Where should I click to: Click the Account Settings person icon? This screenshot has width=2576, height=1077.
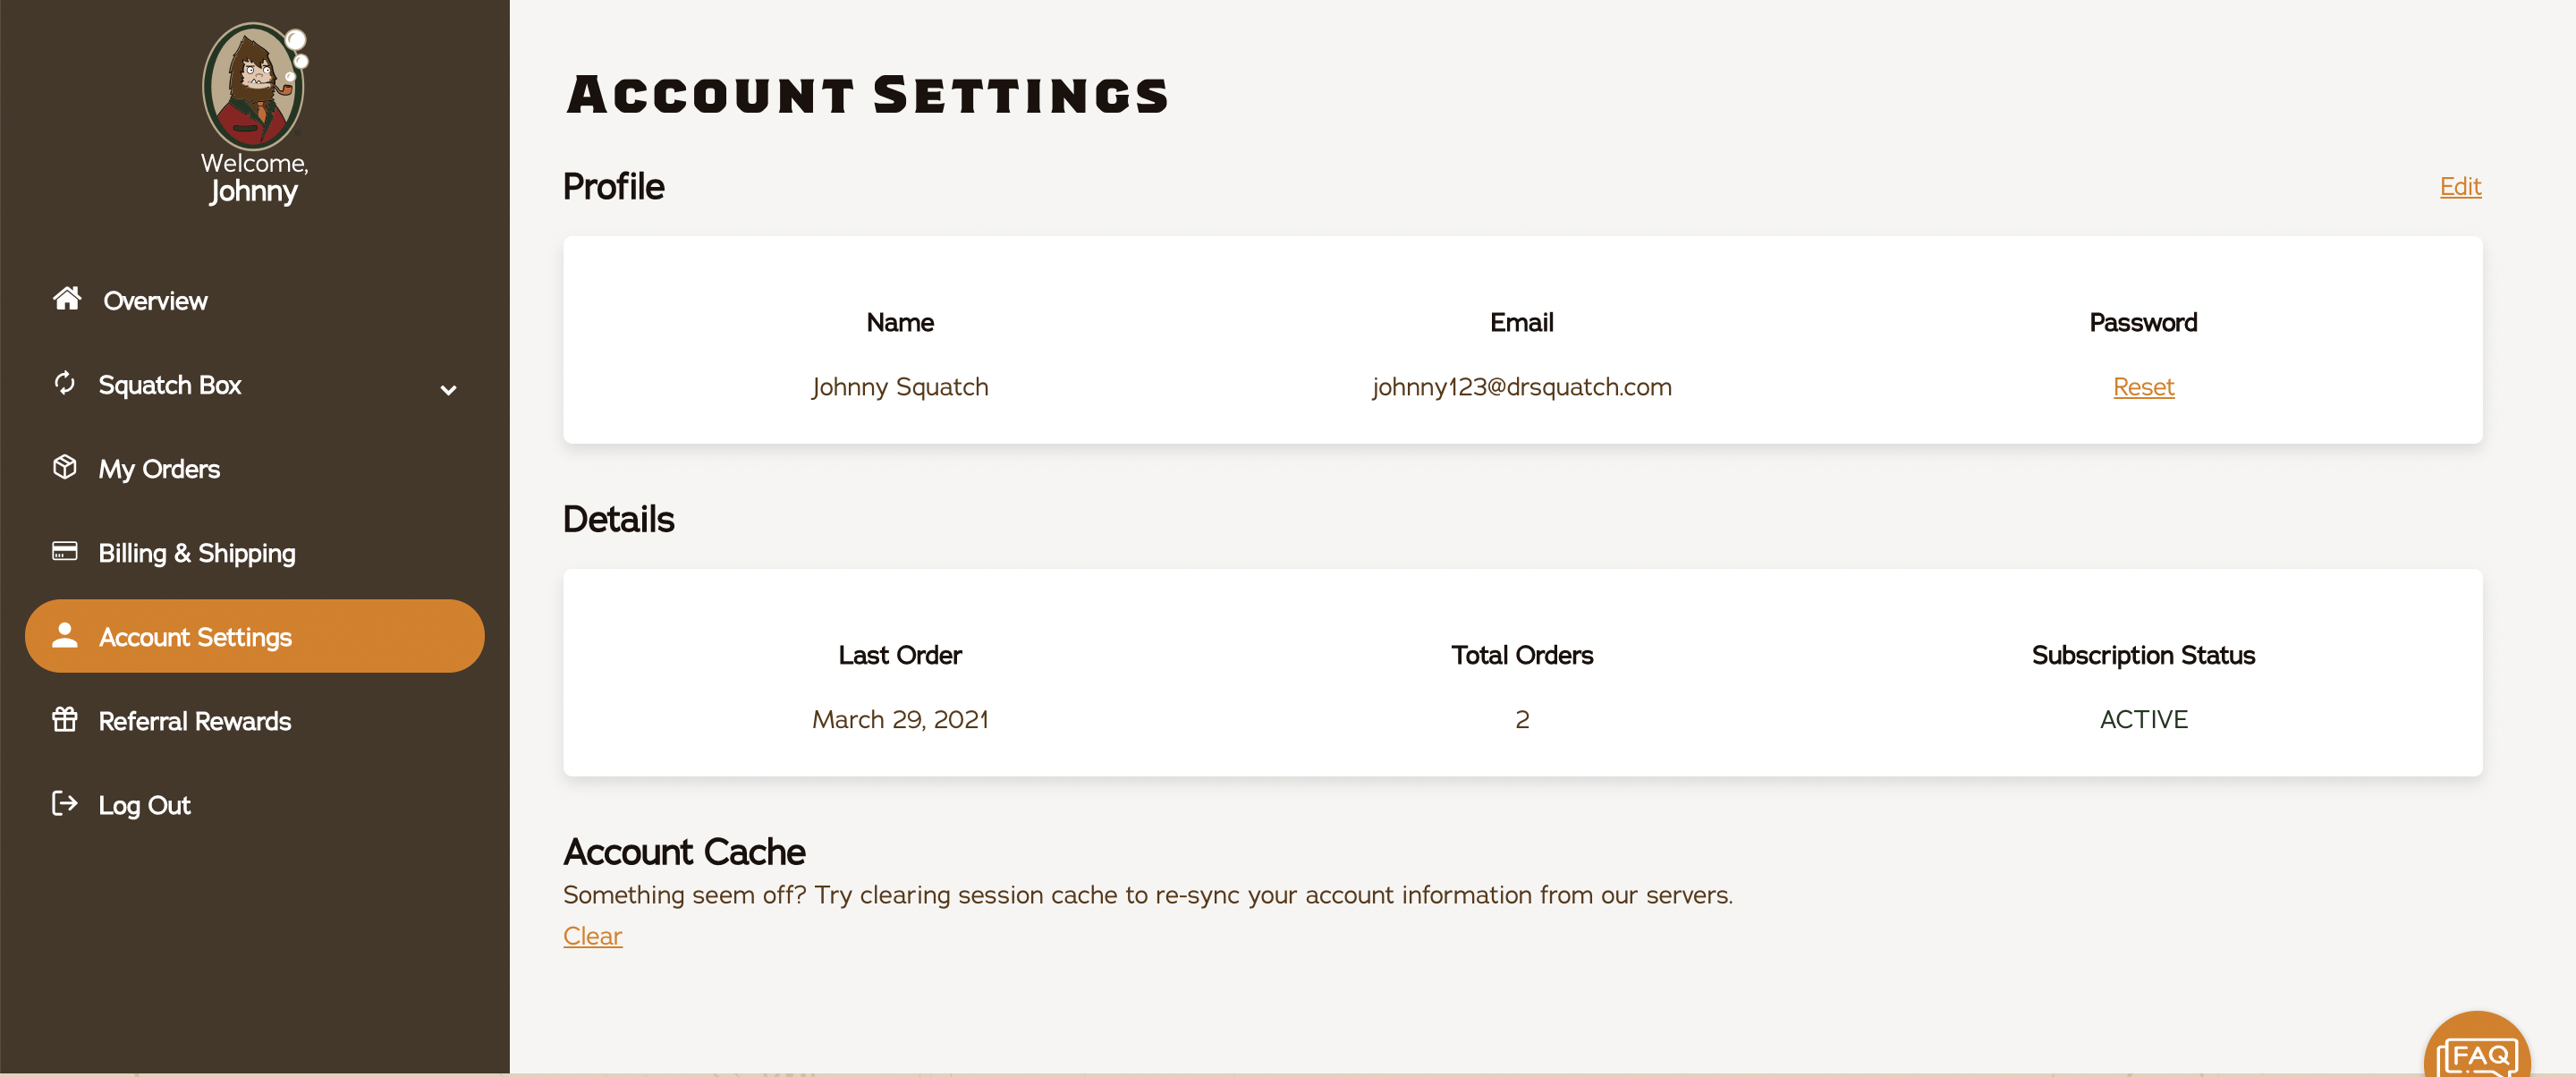click(x=65, y=635)
